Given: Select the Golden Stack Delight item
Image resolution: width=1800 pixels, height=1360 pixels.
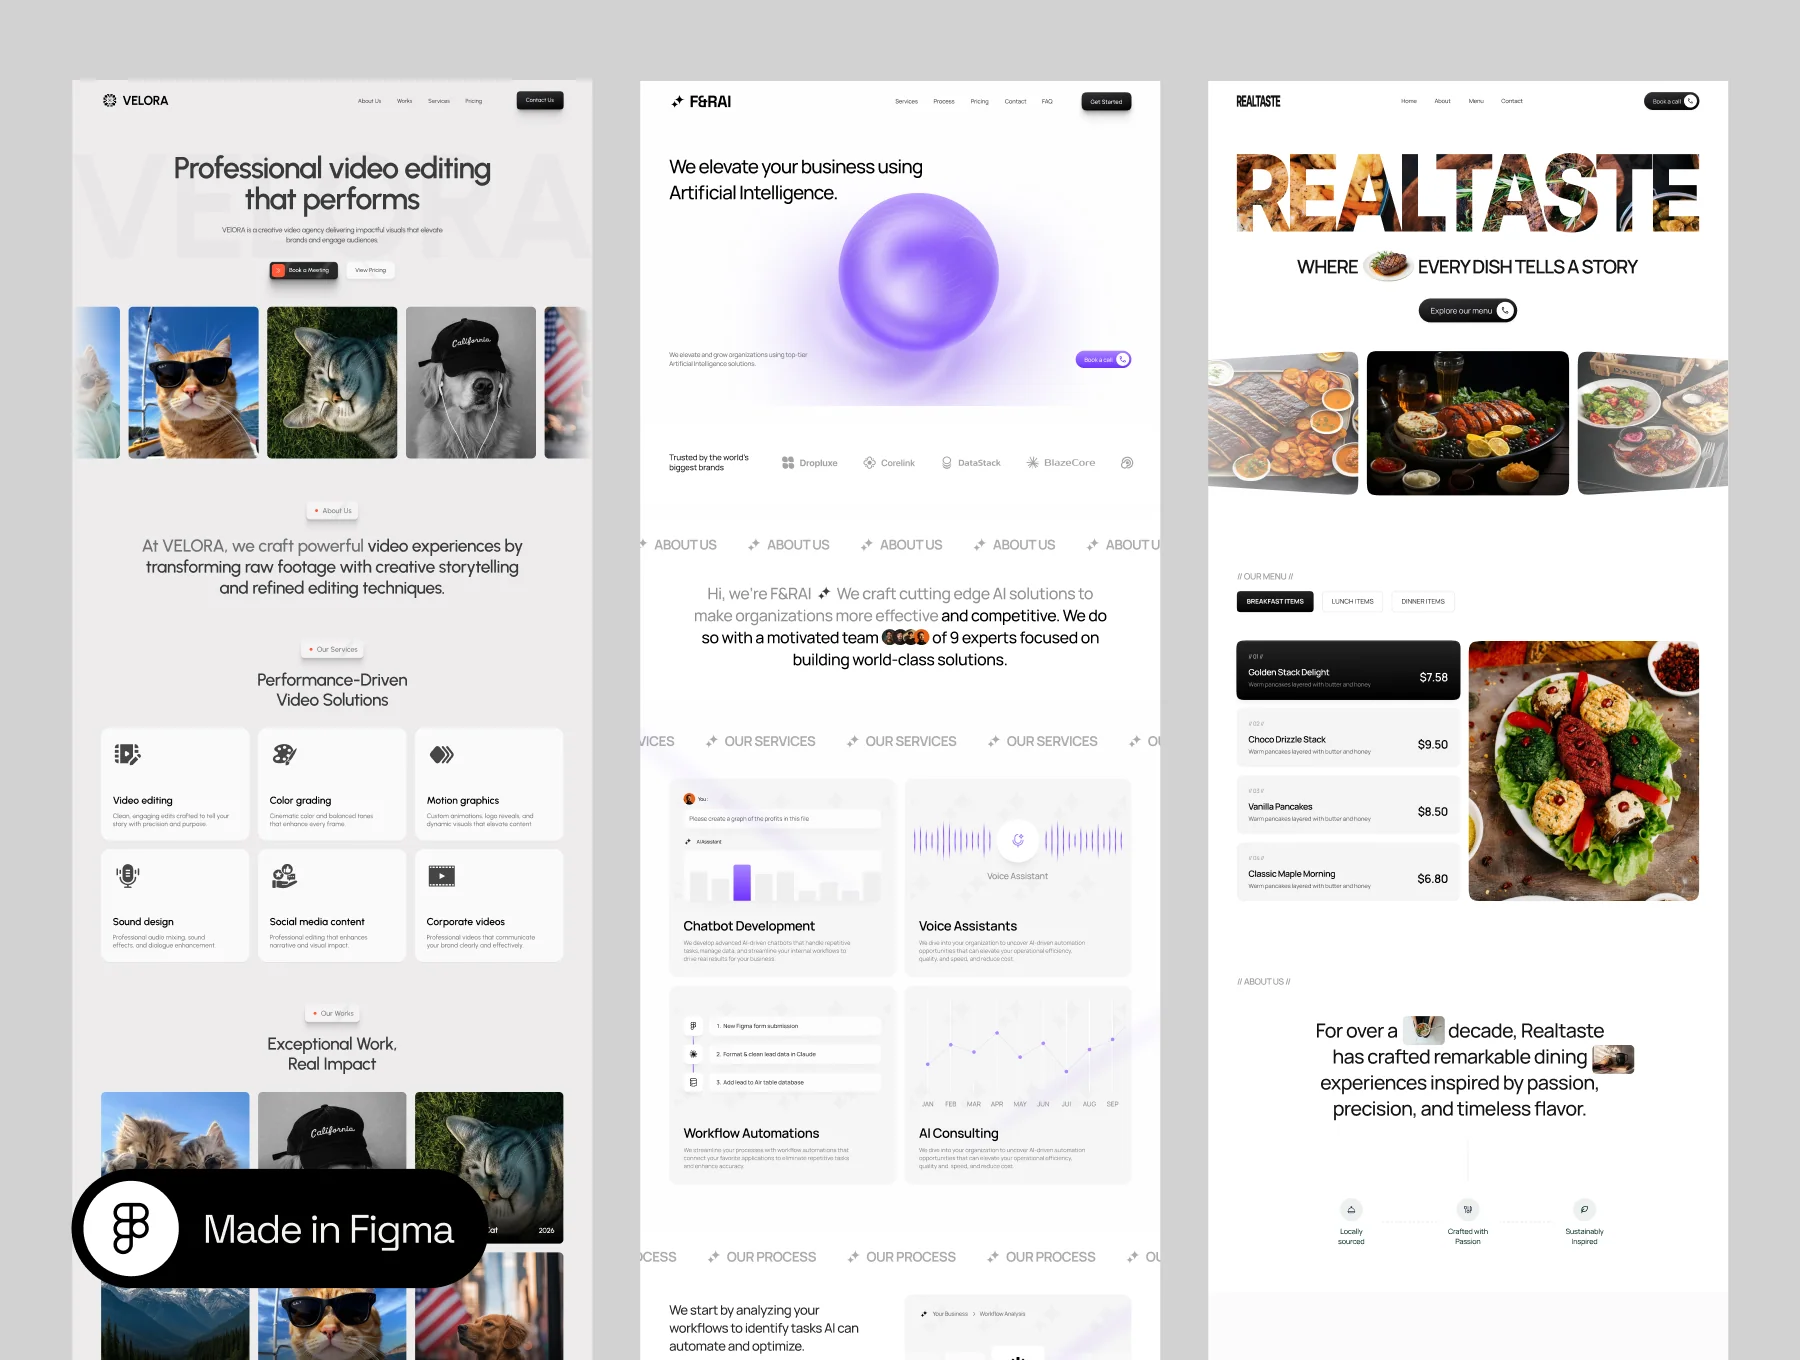Looking at the screenshot, I should [1348, 670].
